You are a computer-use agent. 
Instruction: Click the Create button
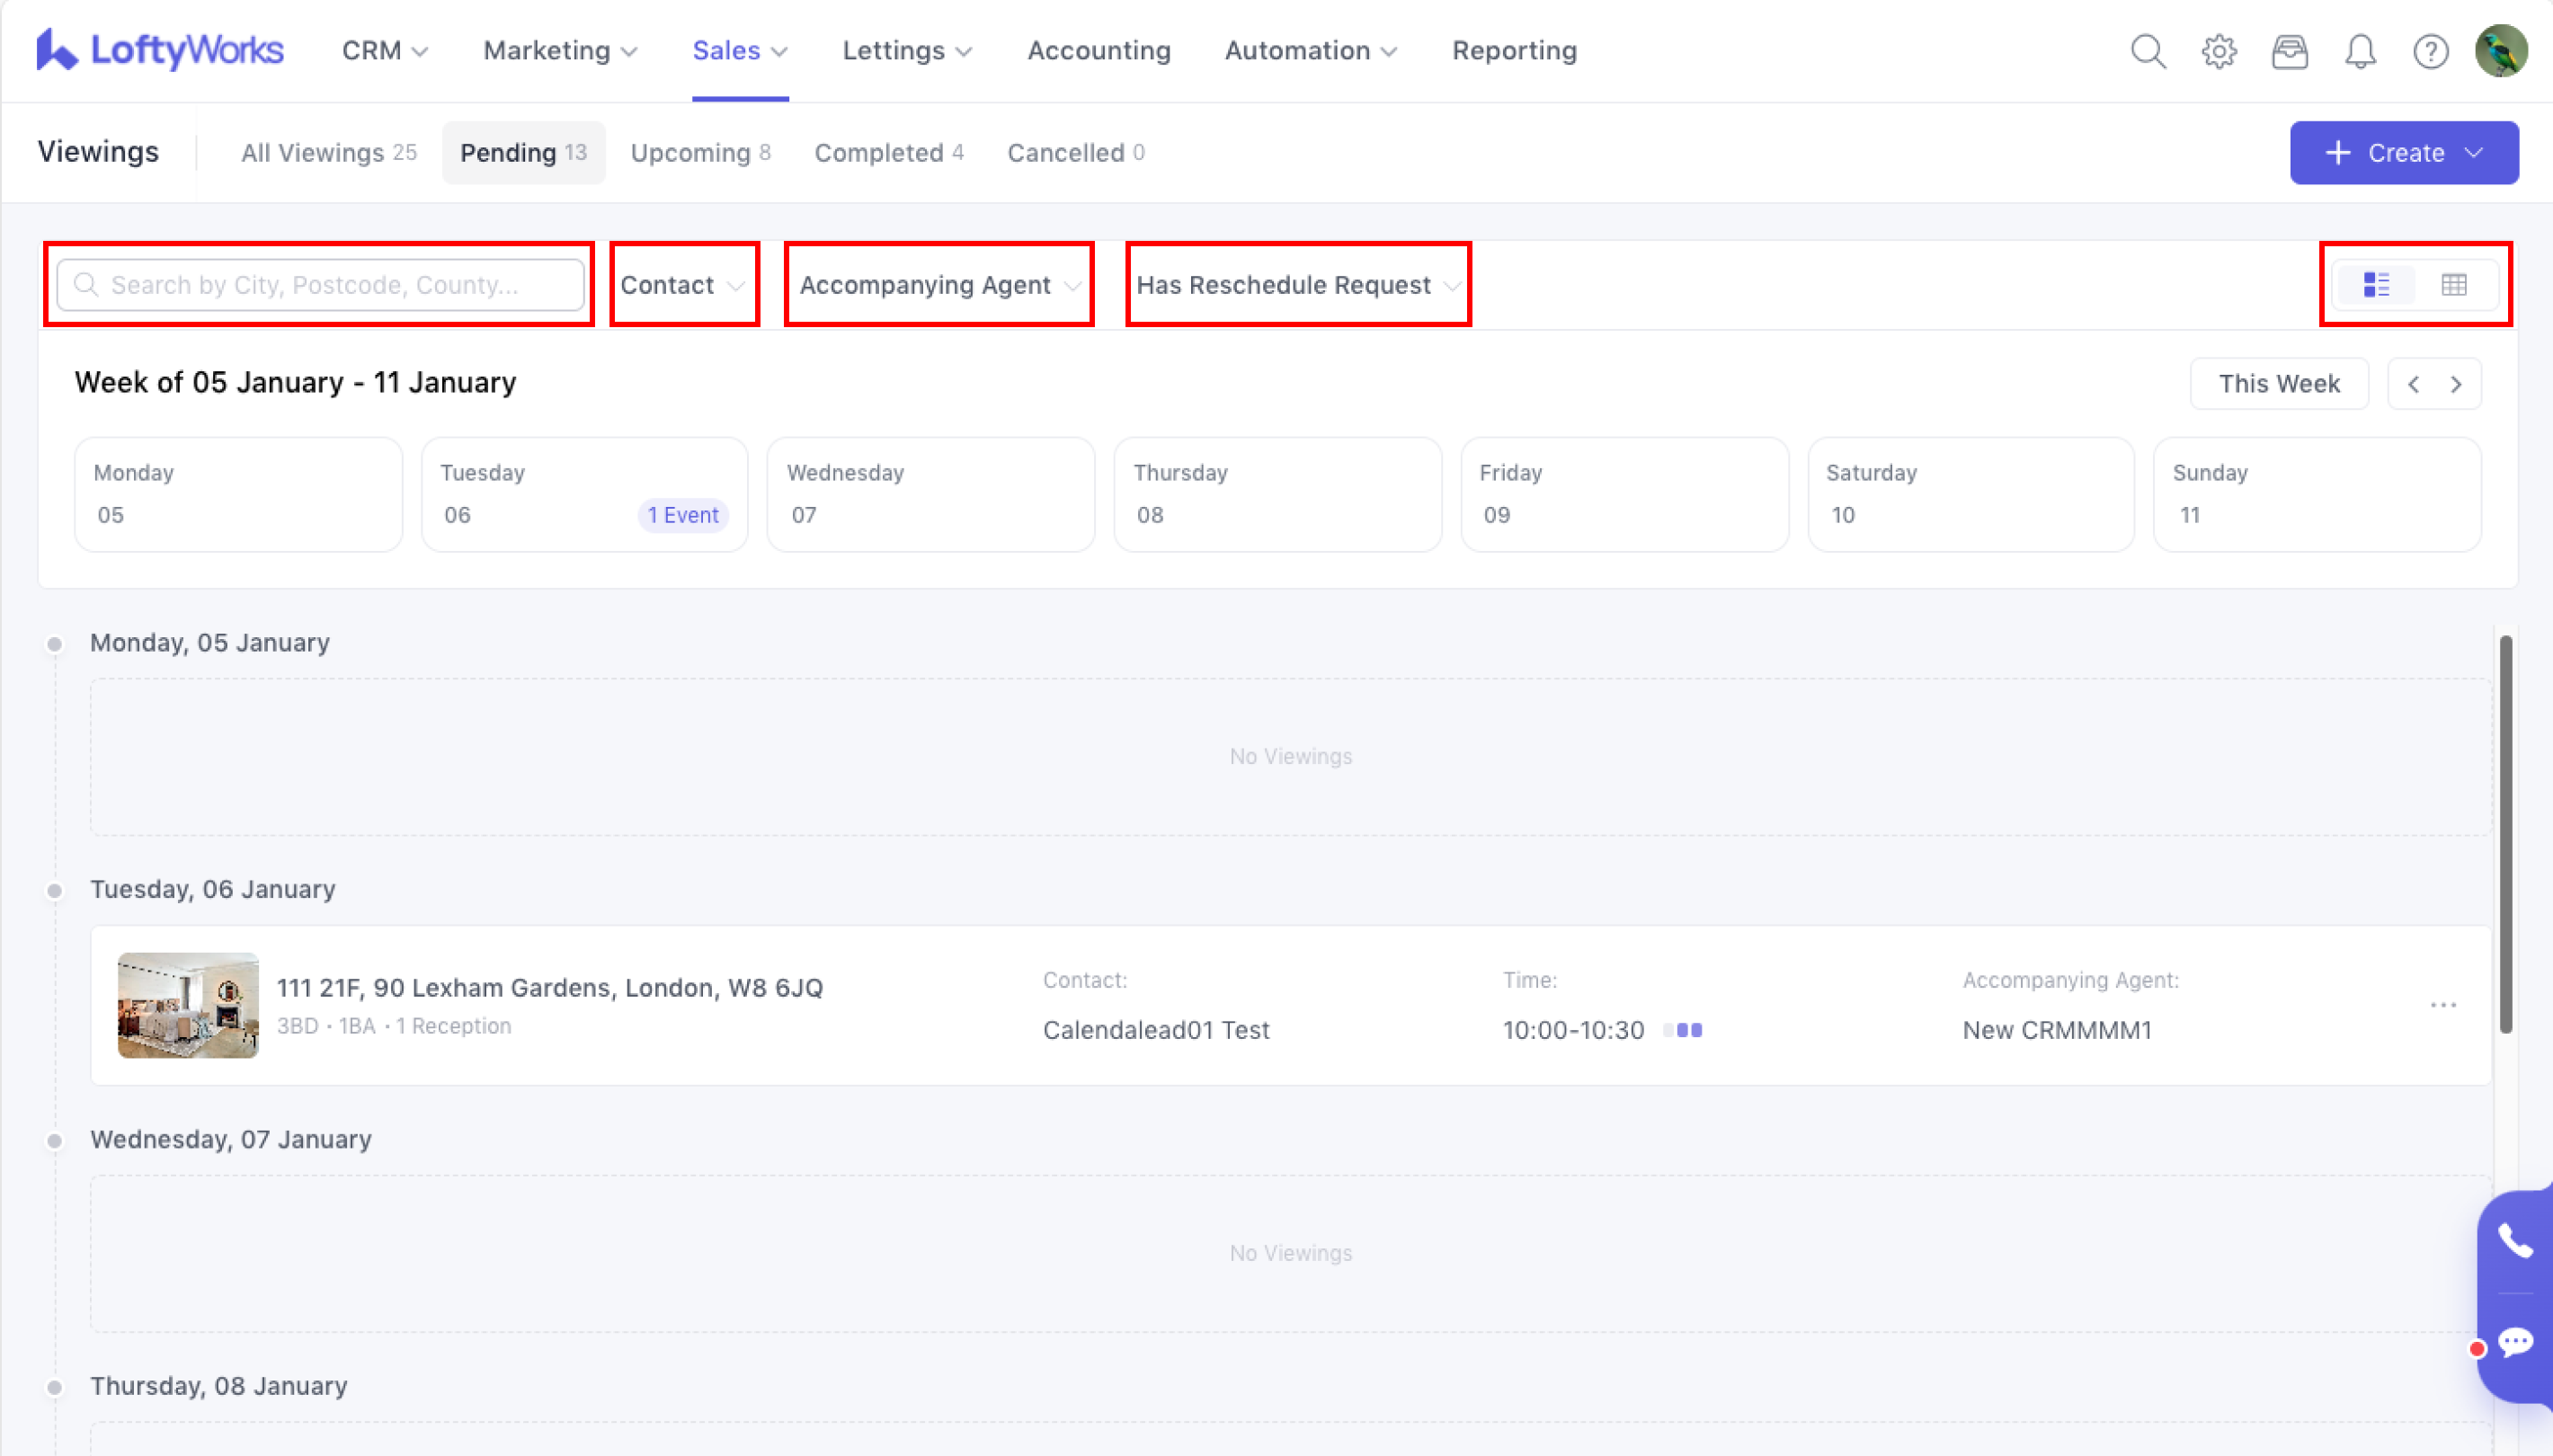(2403, 153)
